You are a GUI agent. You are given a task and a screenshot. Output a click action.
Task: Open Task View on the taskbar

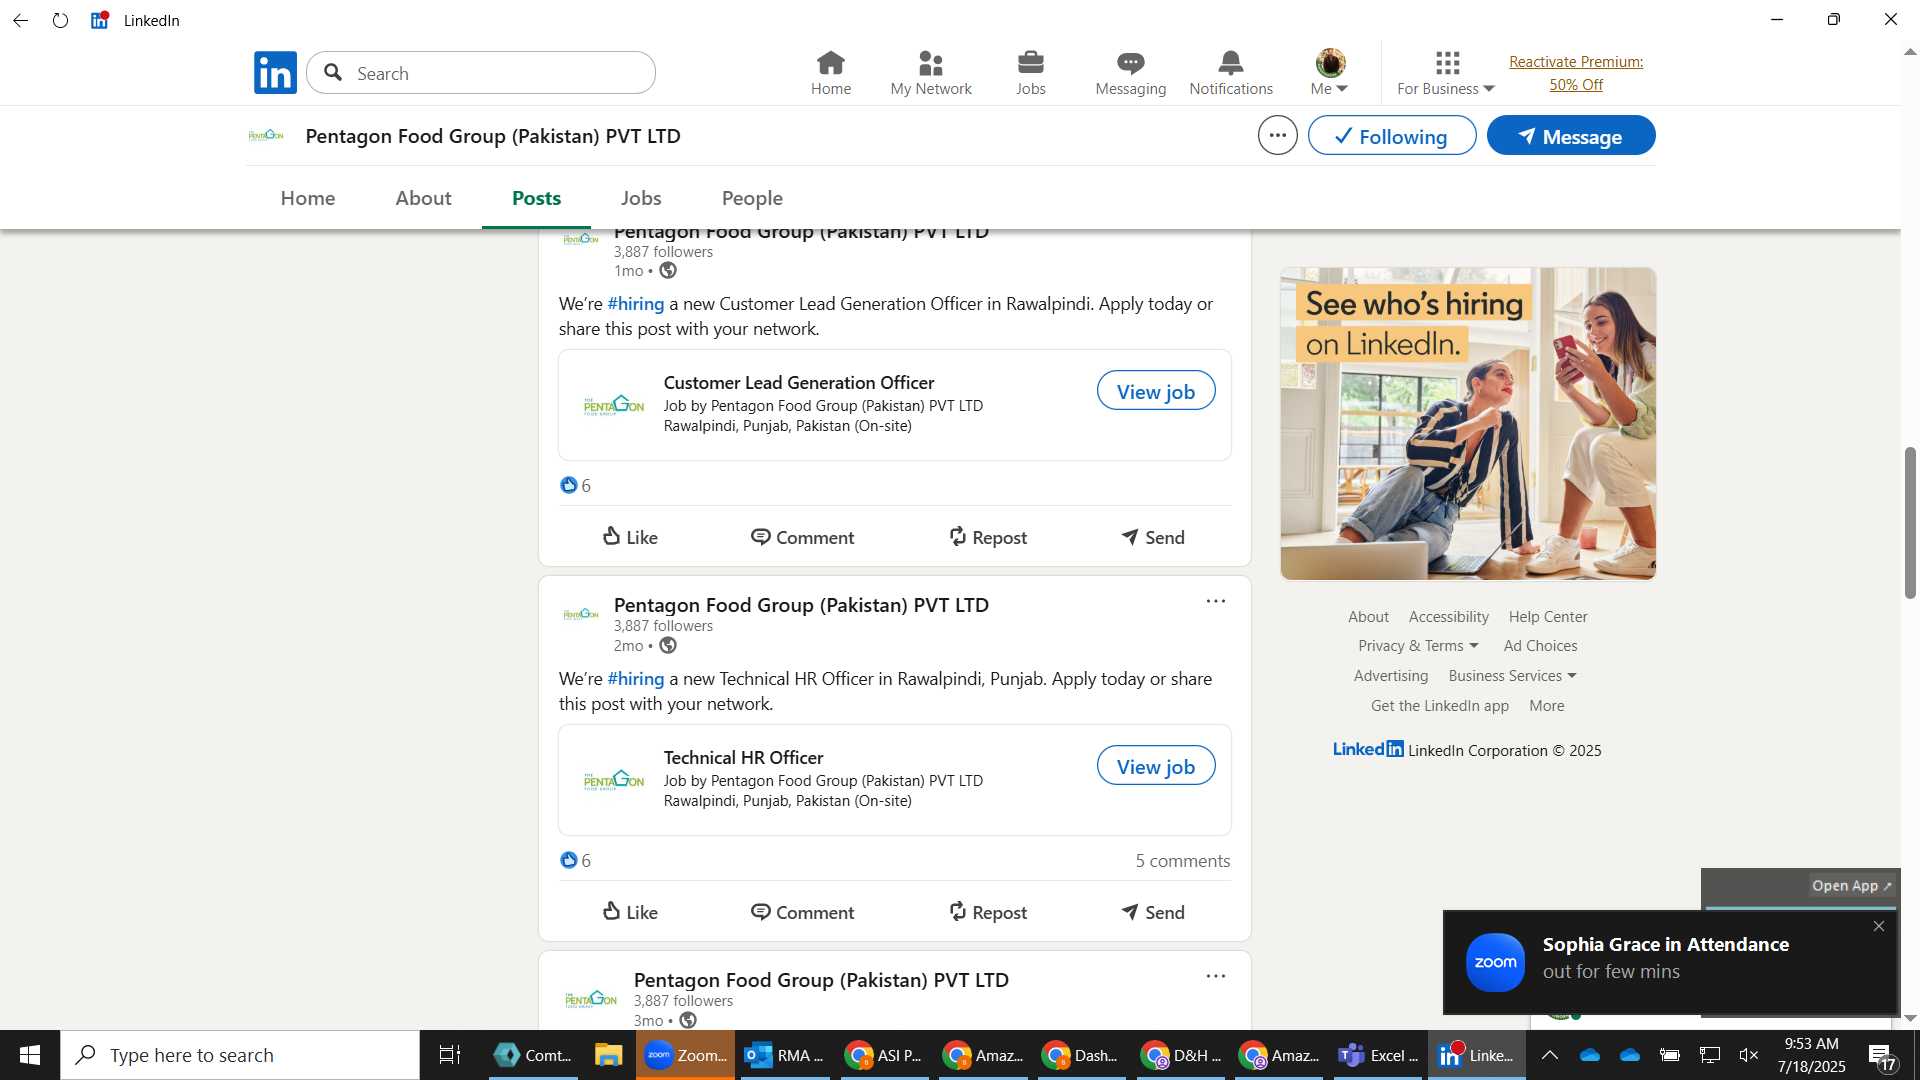(450, 1055)
